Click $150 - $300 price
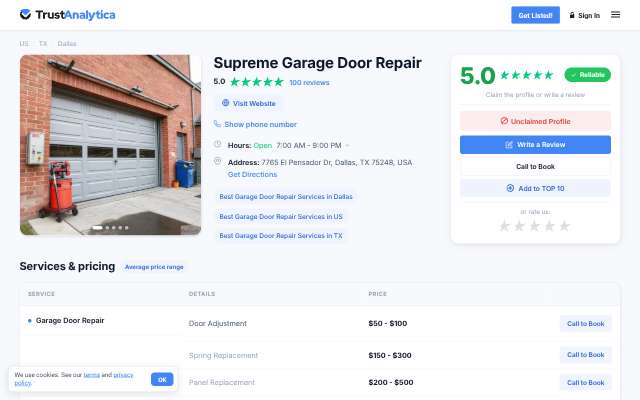The width and height of the screenshot is (640, 400). (390, 355)
